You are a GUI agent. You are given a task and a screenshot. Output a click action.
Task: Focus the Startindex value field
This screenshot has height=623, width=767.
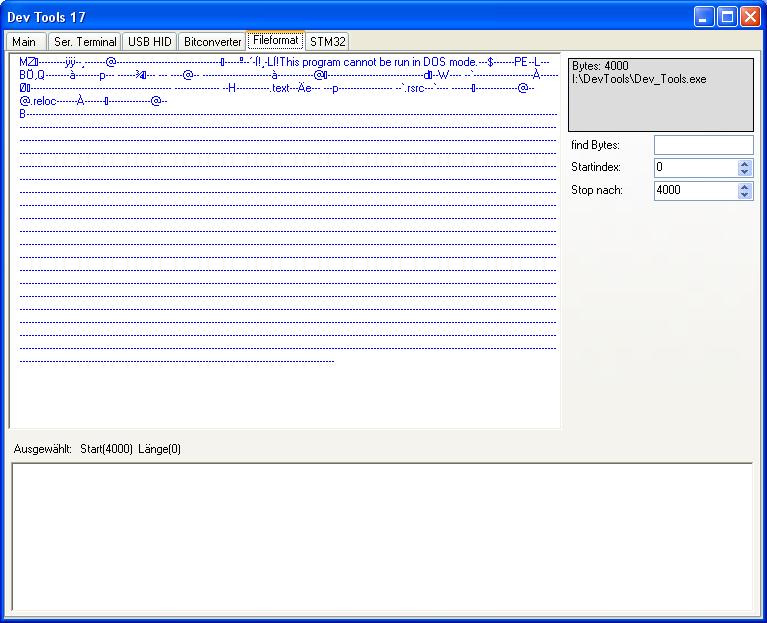695,168
